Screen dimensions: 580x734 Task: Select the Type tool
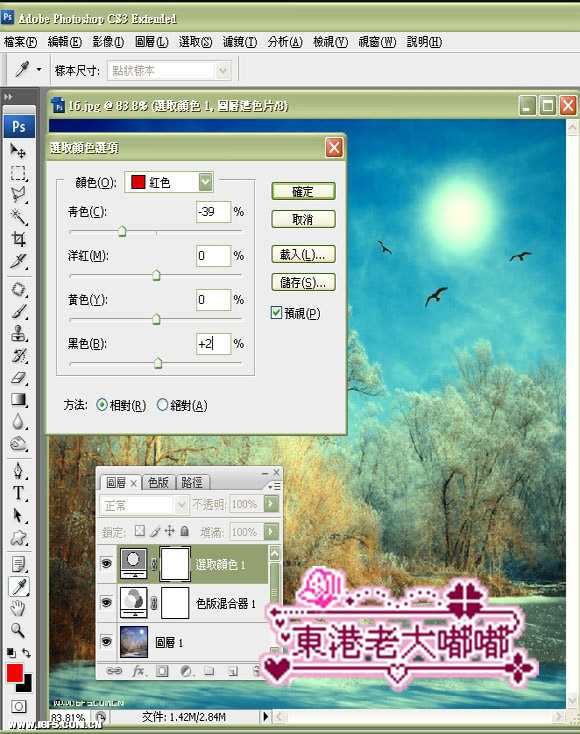[18, 493]
